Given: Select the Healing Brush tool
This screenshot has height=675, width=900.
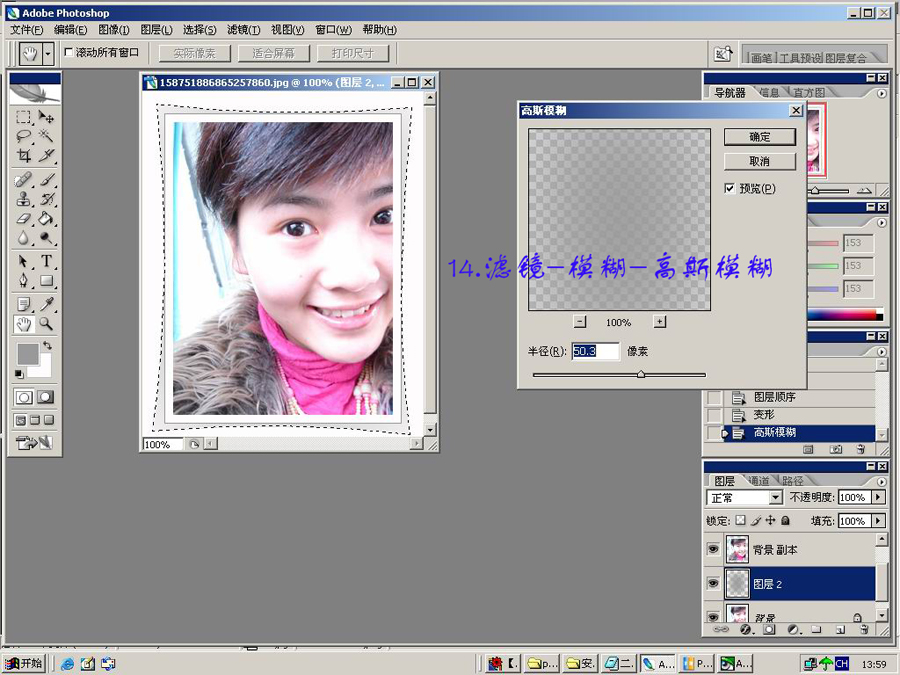Looking at the screenshot, I should point(24,180).
